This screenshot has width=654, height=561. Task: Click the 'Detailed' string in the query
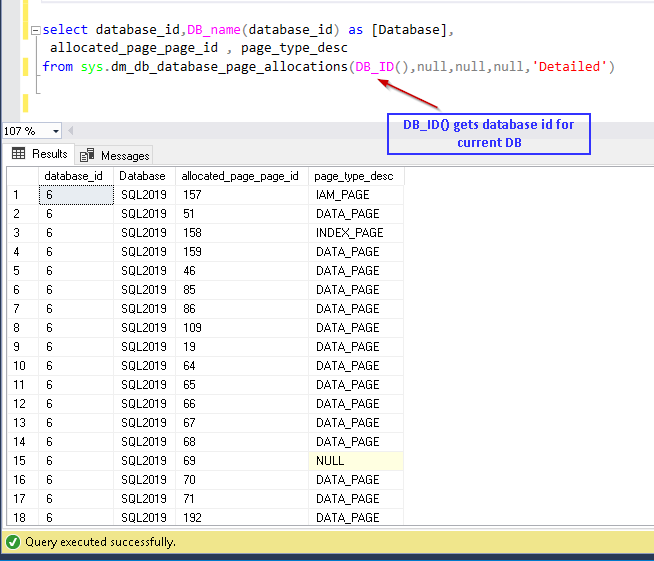569,67
